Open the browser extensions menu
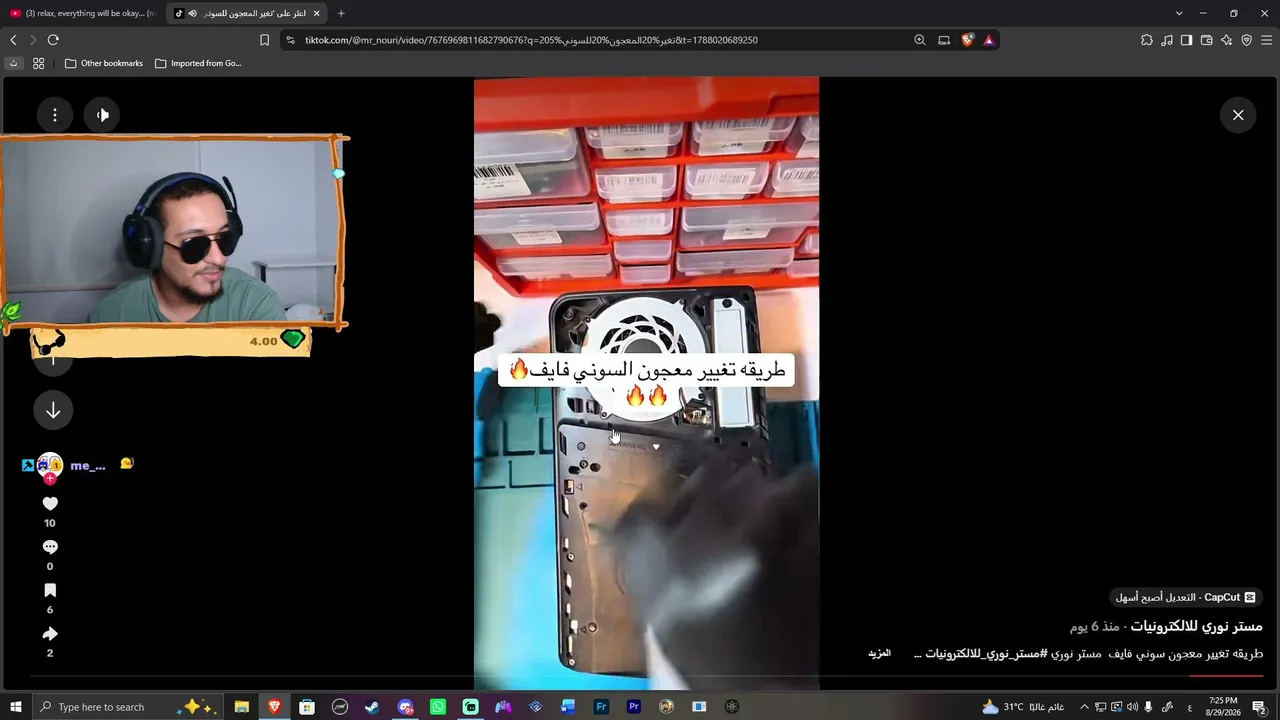The height and width of the screenshot is (720, 1280). [1147, 40]
